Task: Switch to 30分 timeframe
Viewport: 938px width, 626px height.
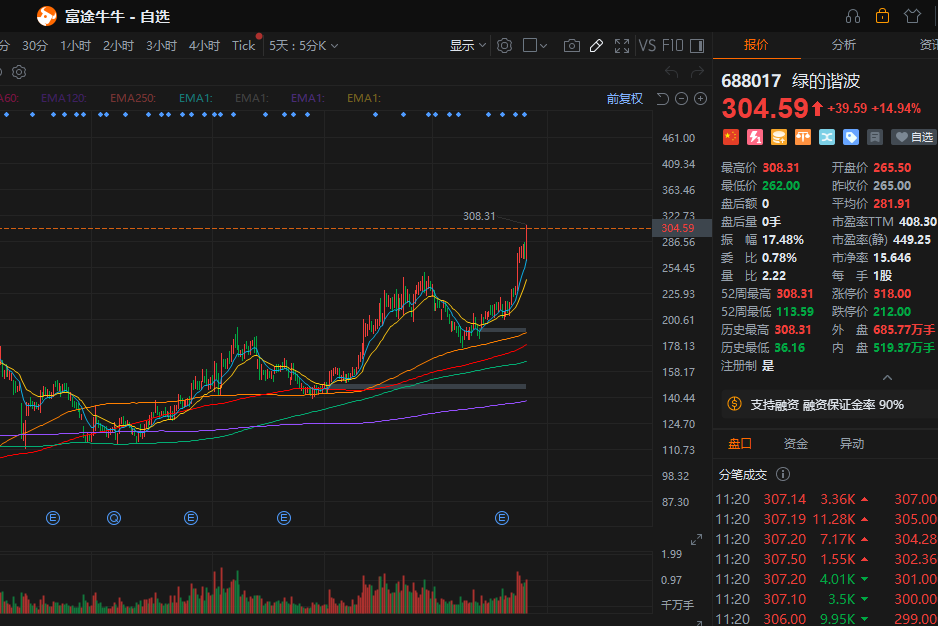Action: coord(35,45)
